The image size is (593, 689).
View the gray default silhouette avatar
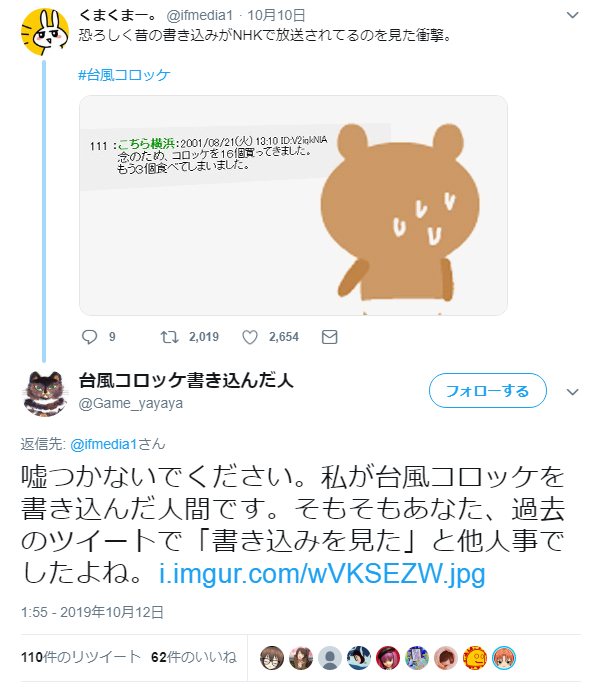click(x=330, y=658)
